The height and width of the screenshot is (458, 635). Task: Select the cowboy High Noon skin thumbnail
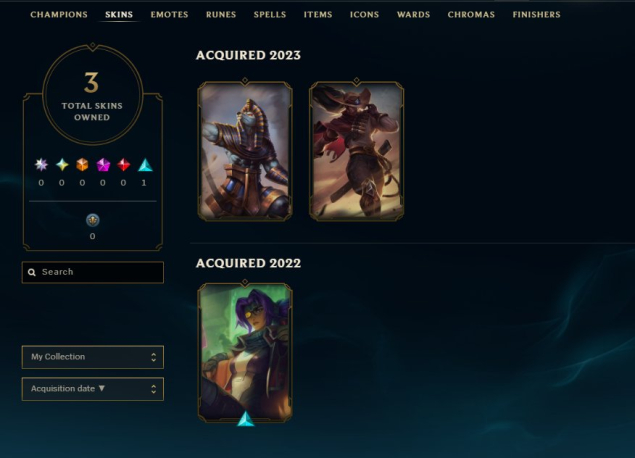coord(356,151)
